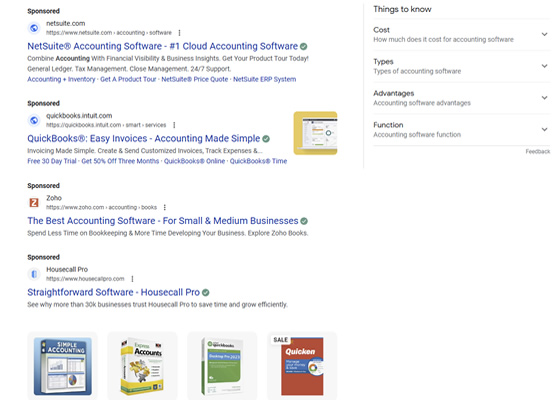Image resolution: width=560 pixels, height=400 pixels.
Task: Follow Get 50% Off Three Months sitelink
Action: click(120, 161)
